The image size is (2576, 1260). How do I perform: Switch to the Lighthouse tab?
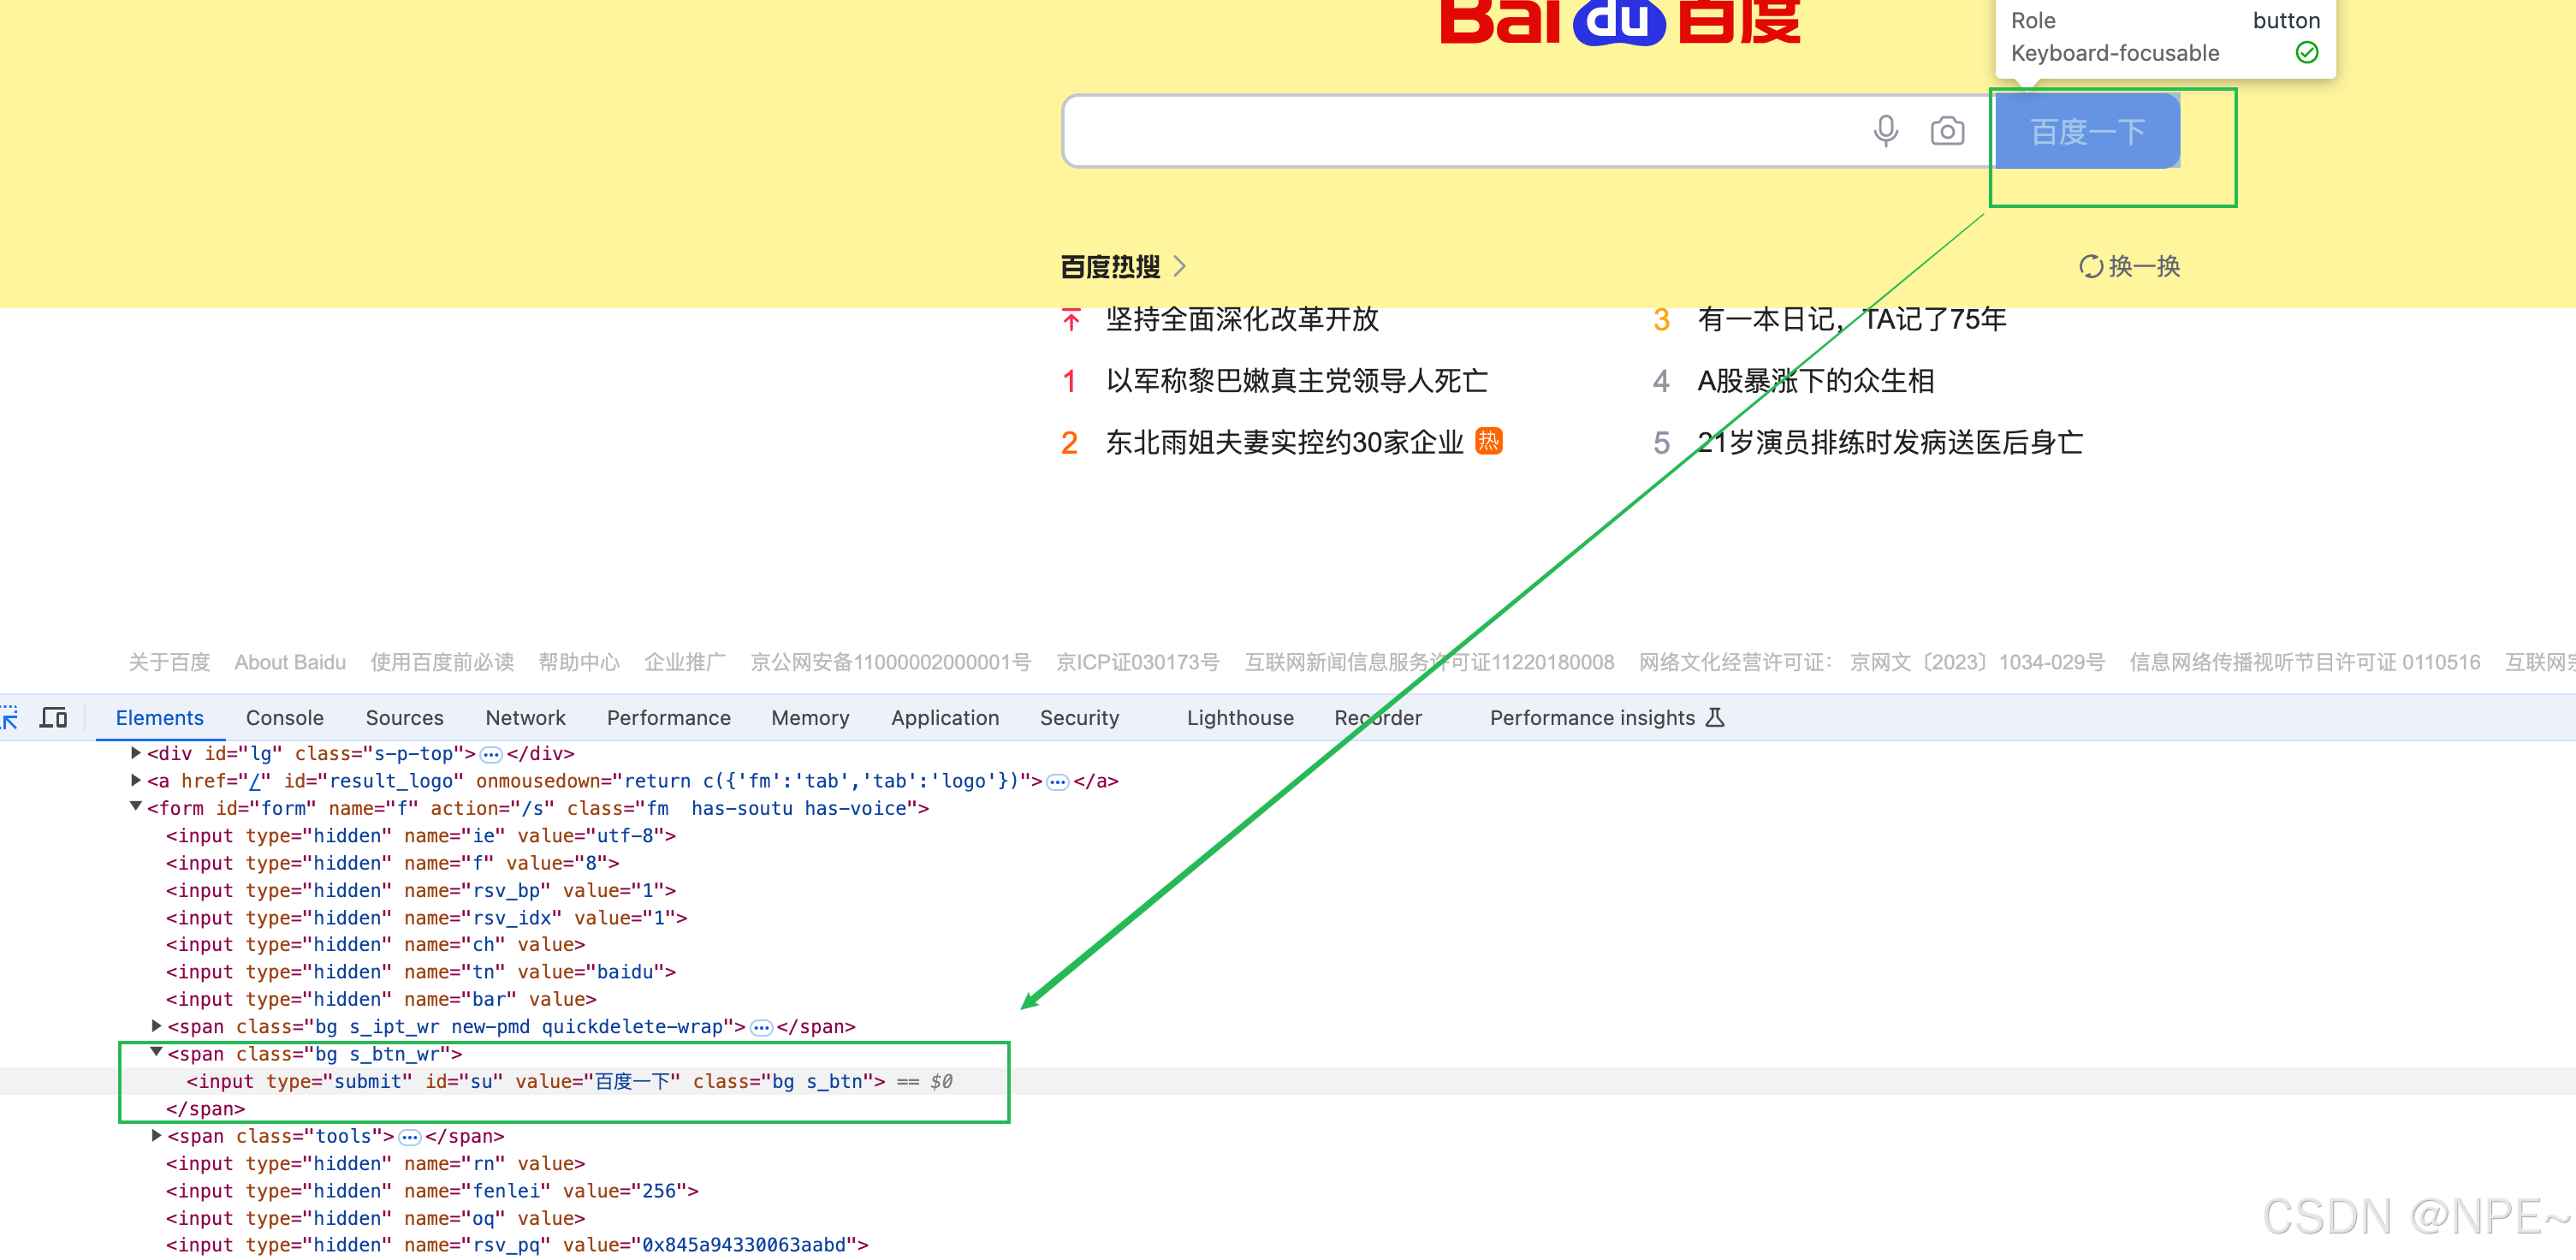[x=1240, y=717]
